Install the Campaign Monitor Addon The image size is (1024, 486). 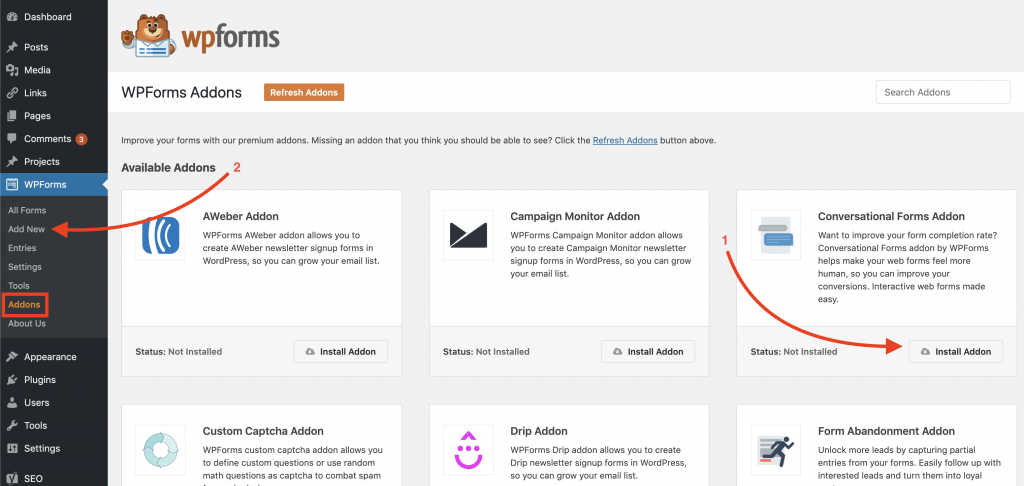coord(648,351)
